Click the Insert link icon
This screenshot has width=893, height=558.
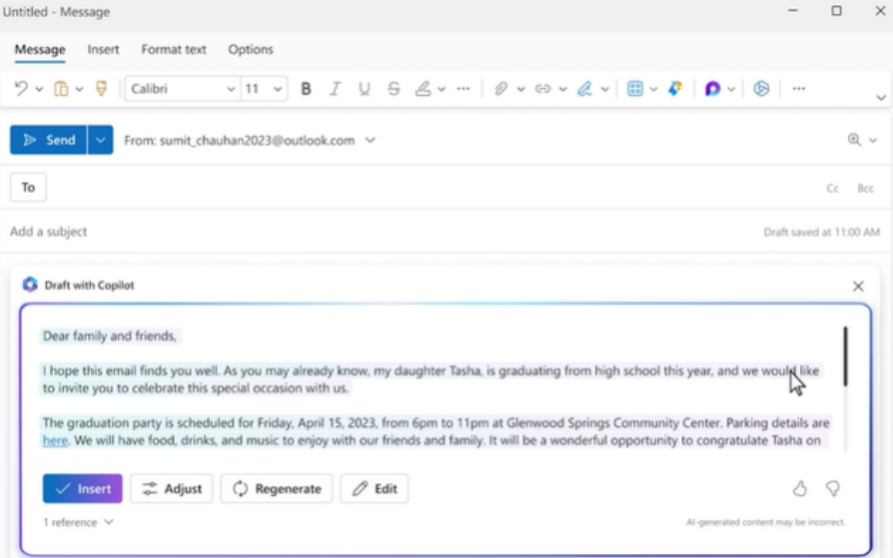click(543, 89)
